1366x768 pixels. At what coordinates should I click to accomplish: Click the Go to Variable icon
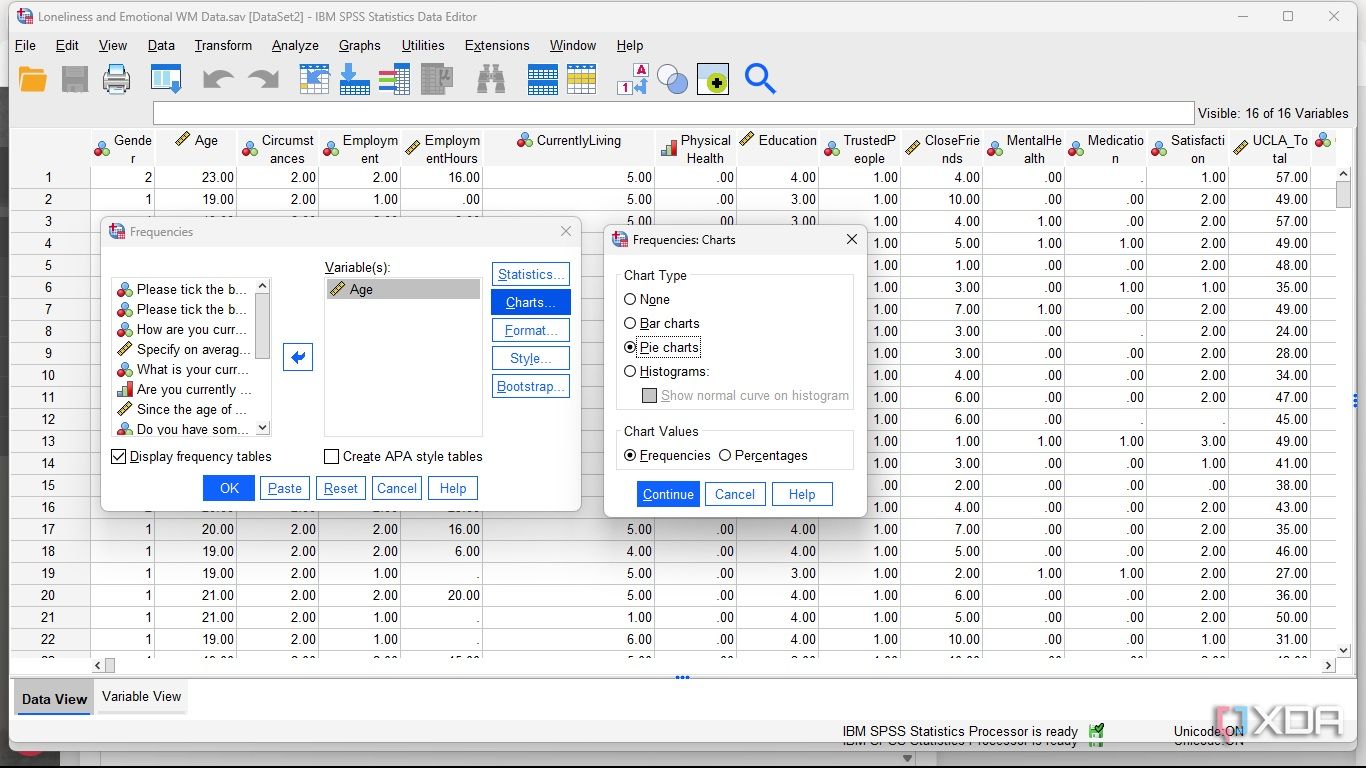point(355,79)
